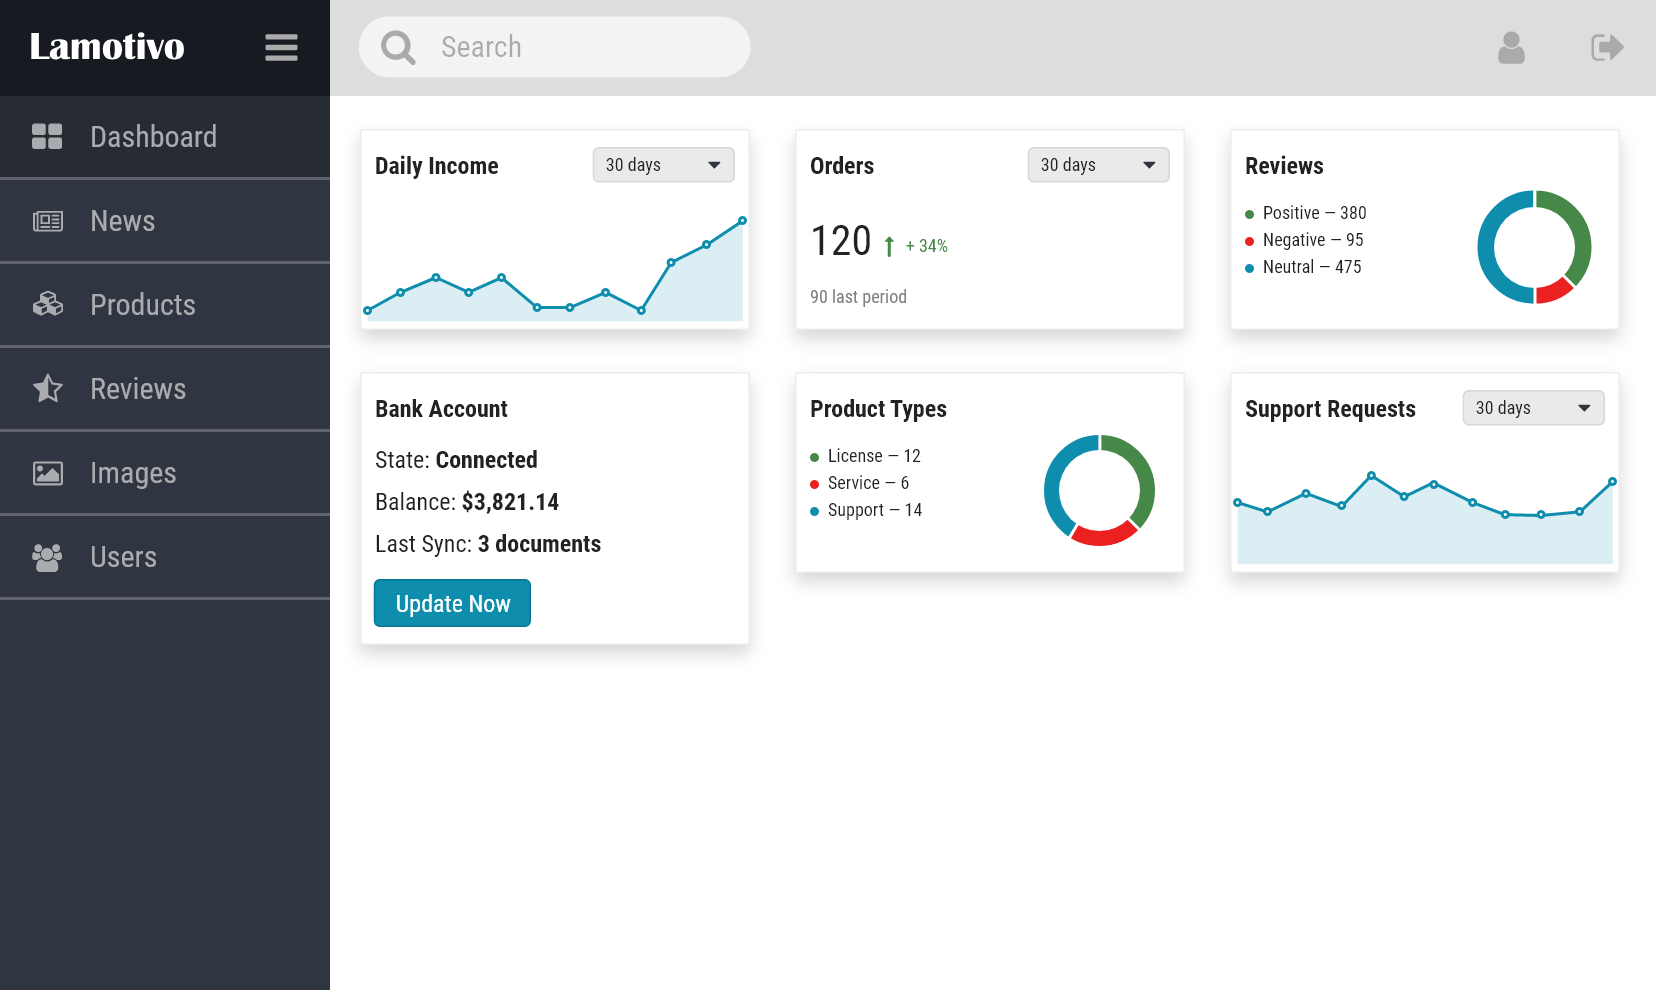
Task: Click the Product Types donut chart
Action: click(x=1099, y=490)
